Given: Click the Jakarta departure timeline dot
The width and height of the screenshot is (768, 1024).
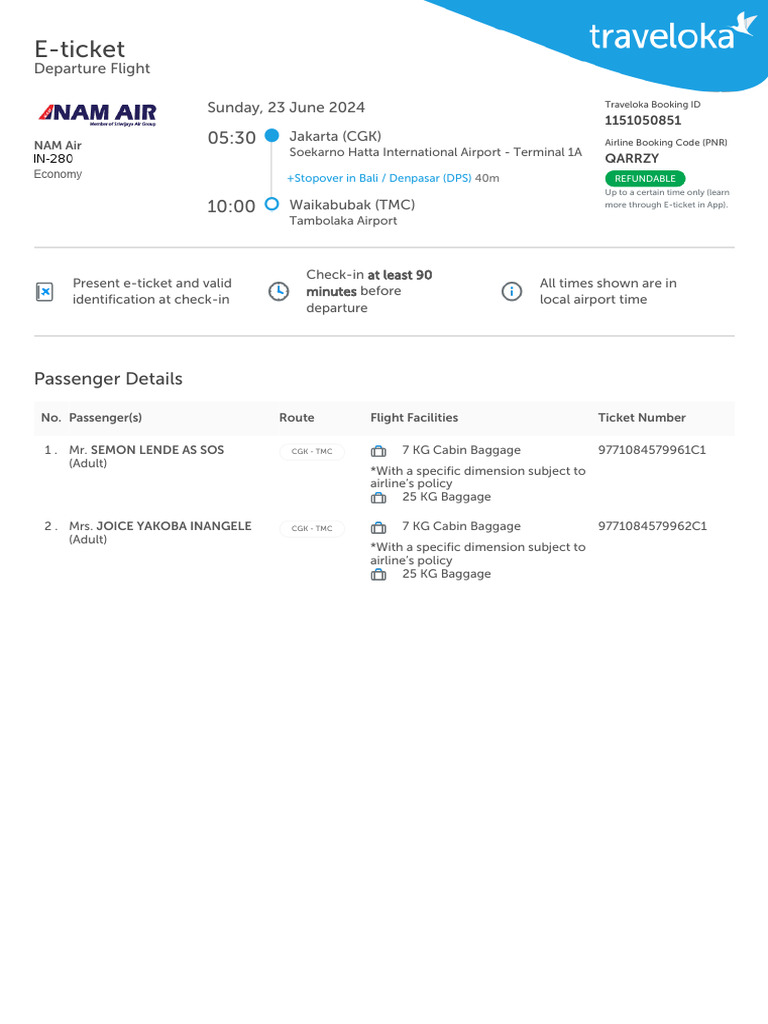Looking at the screenshot, I should (x=271, y=136).
